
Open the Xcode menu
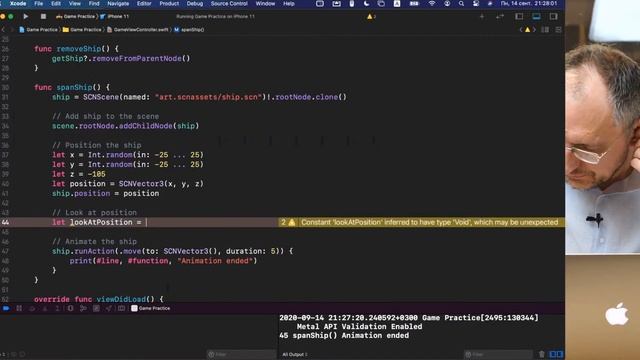pyautogui.click(x=18, y=4)
